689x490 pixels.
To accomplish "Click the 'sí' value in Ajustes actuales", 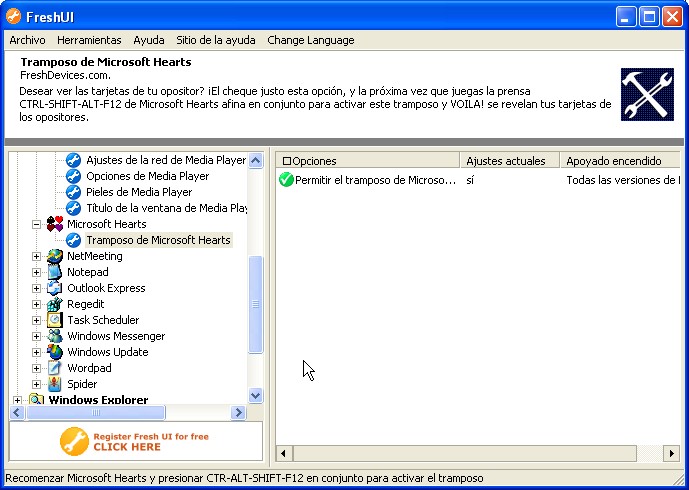I will (470, 180).
